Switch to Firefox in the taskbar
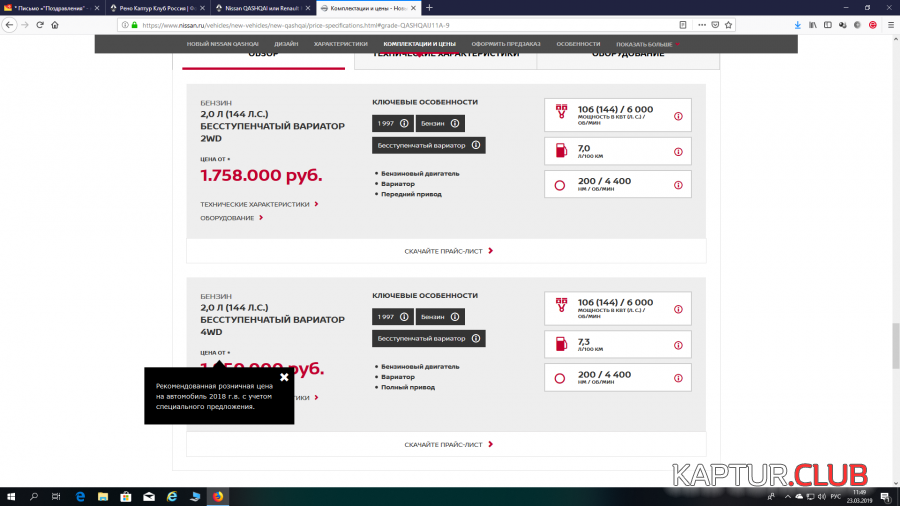 (x=218, y=497)
